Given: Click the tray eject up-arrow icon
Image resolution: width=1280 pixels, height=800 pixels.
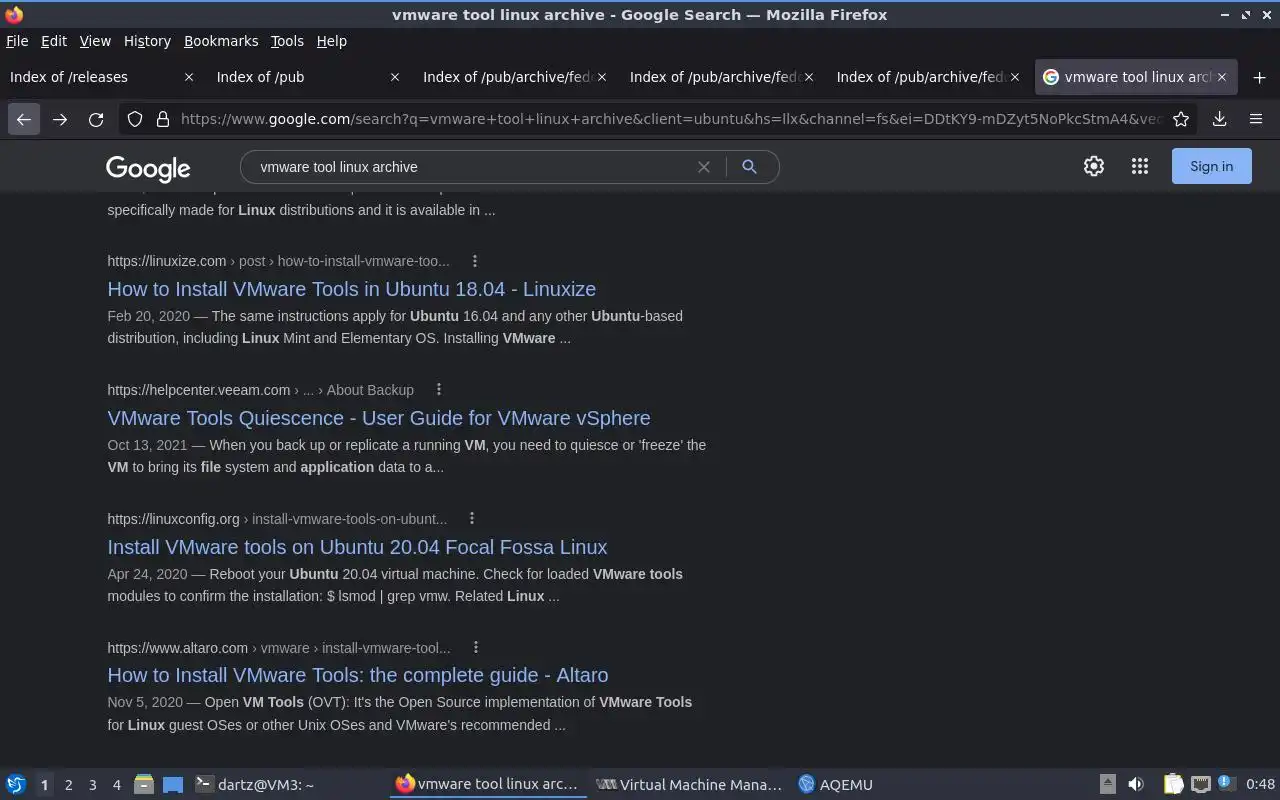Looking at the screenshot, I should [1108, 784].
